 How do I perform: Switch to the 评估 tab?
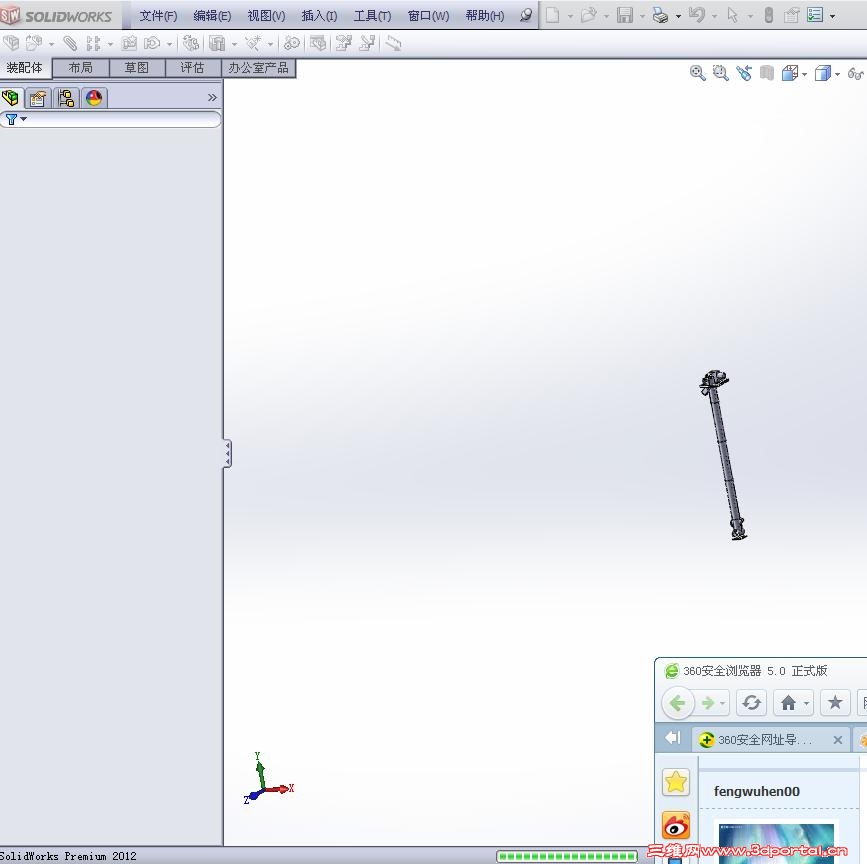pyautogui.click(x=192, y=68)
